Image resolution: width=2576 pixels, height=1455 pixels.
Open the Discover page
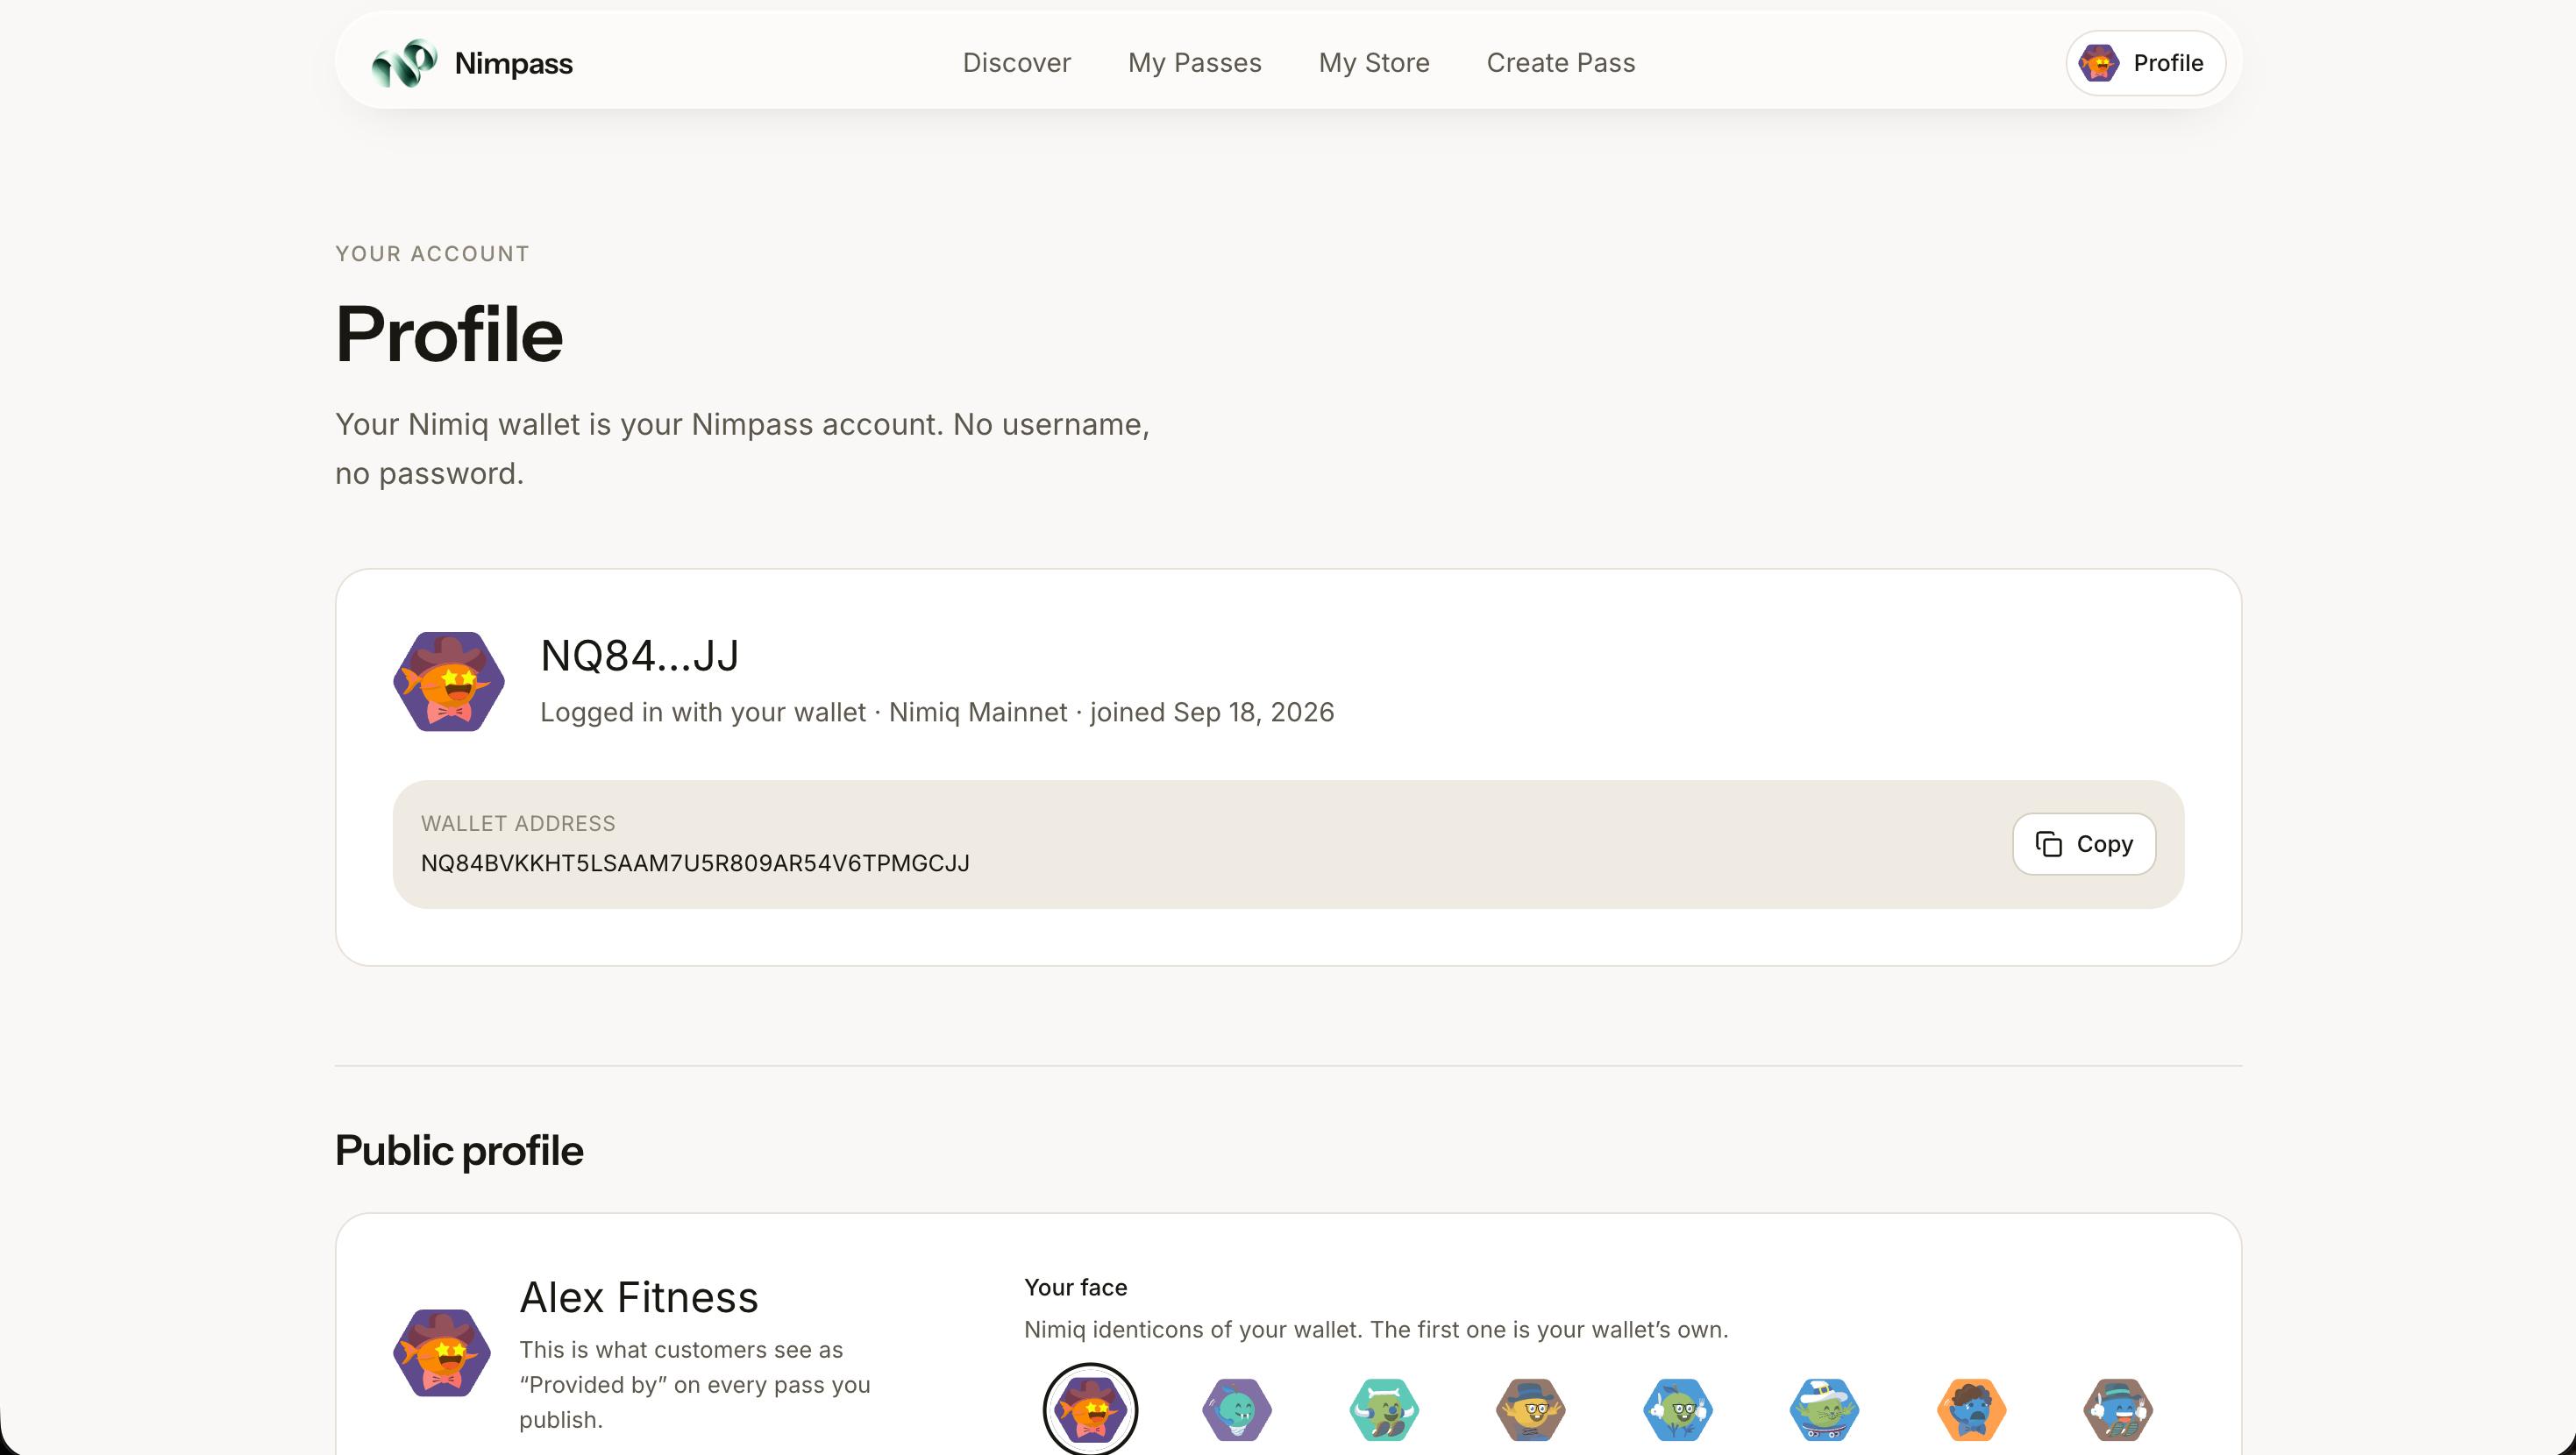point(1016,62)
